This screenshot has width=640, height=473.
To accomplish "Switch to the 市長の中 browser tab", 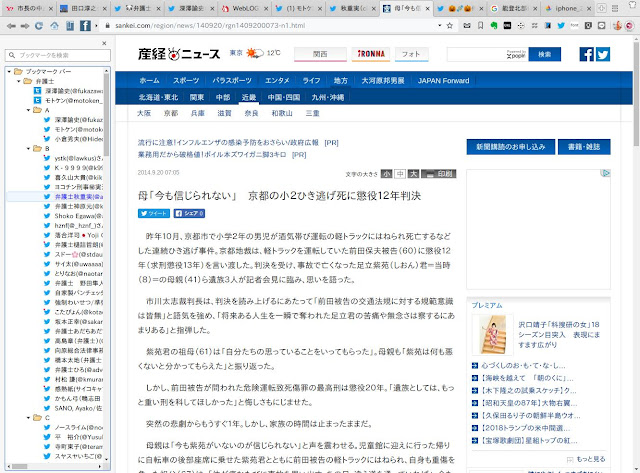I will pos(29,8).
